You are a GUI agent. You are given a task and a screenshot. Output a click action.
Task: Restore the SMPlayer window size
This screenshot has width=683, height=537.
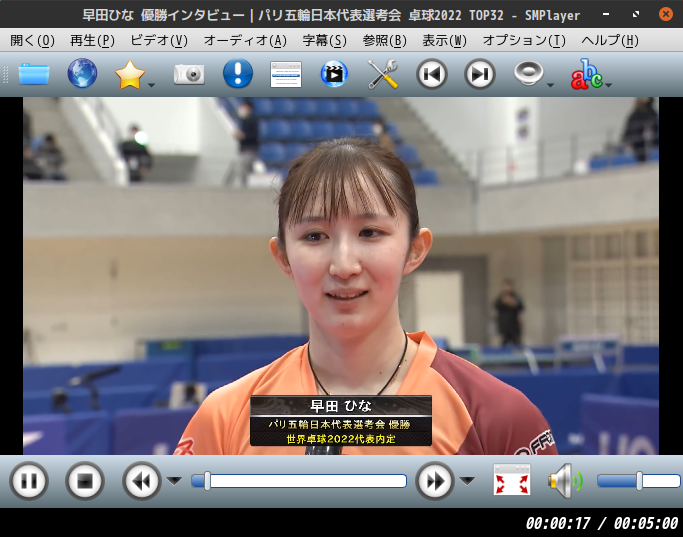636,14
